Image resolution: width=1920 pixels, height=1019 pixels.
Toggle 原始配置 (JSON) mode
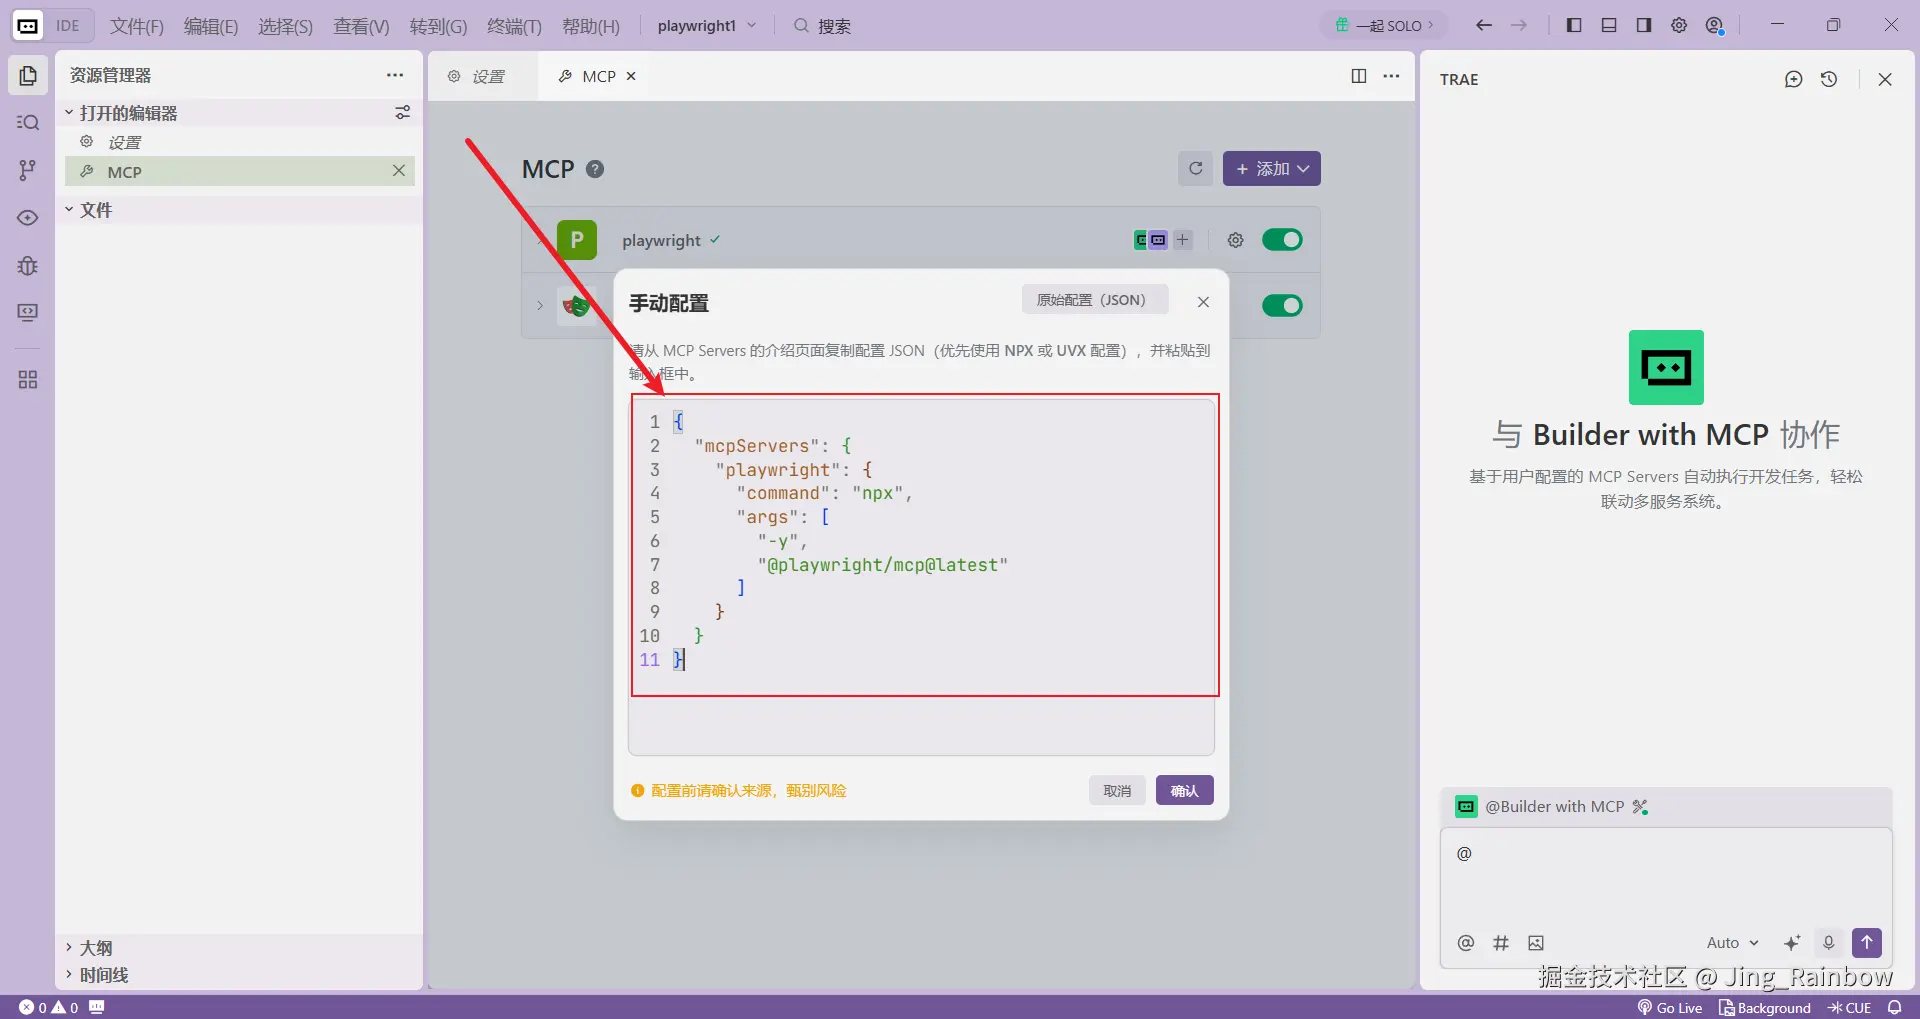click(1094, 300)
